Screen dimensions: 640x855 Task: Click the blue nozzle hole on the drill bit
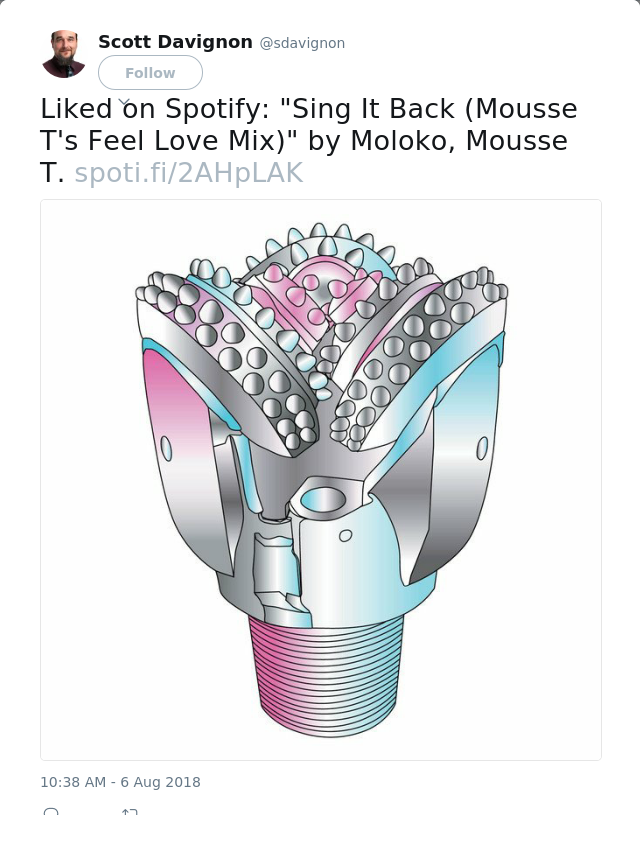click(x=324, y=498)
